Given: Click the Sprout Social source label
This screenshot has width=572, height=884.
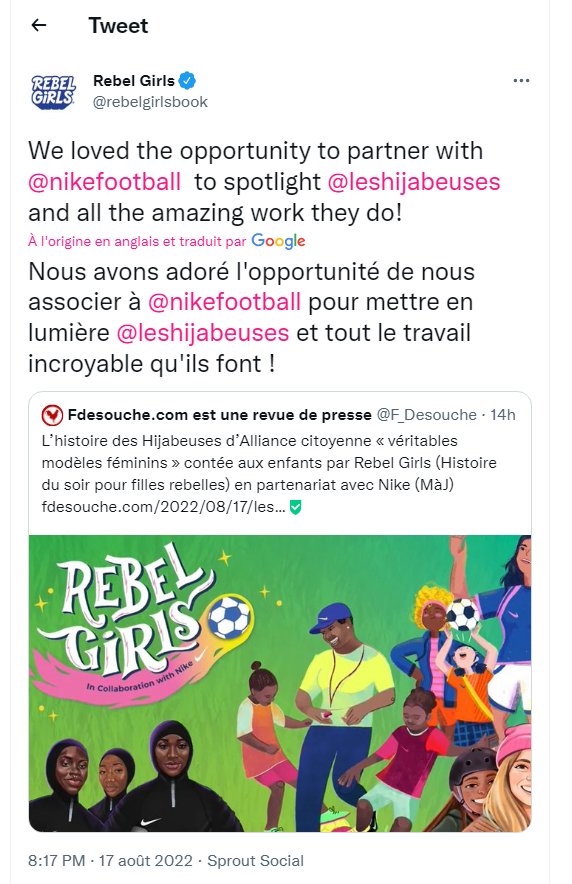Looking at the screenshot, I should [255, 861].
